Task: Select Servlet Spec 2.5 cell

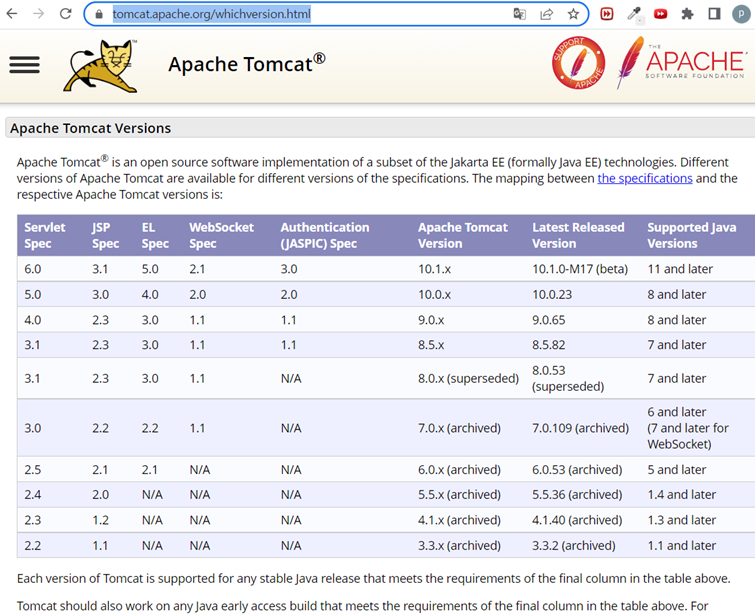Action: coord(33,470)
